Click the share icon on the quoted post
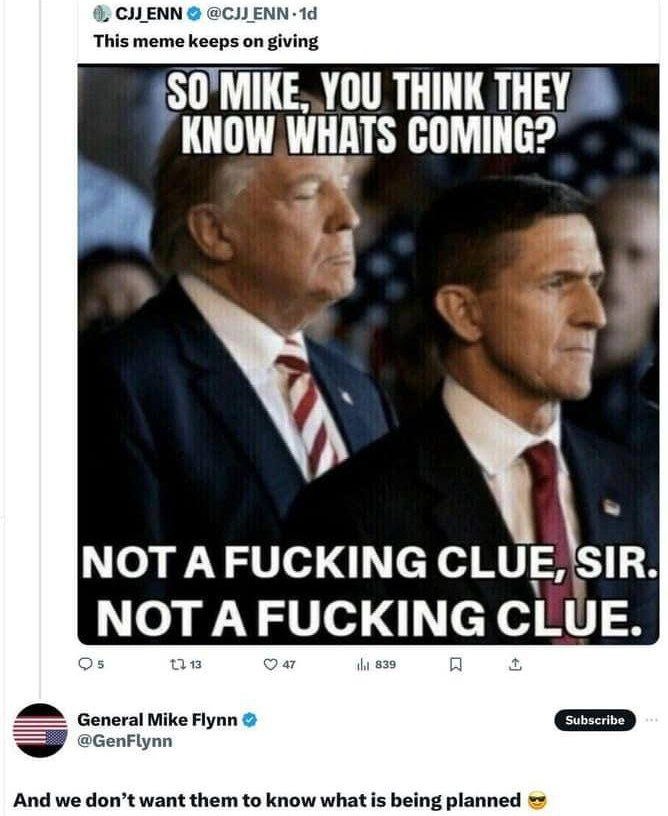This screenshot has width=668, height=816. [515, 663]
